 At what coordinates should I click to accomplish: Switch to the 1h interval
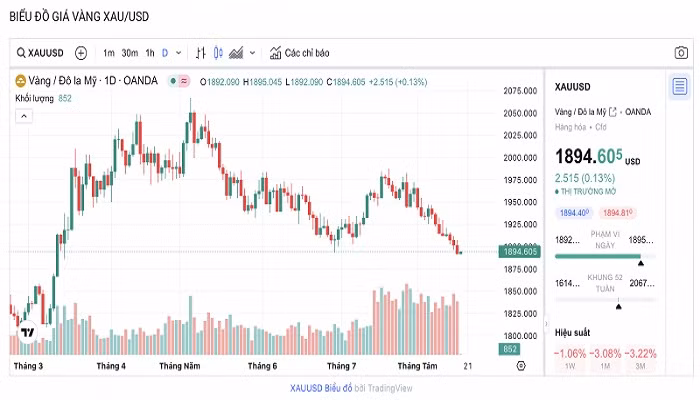point(149,53)
